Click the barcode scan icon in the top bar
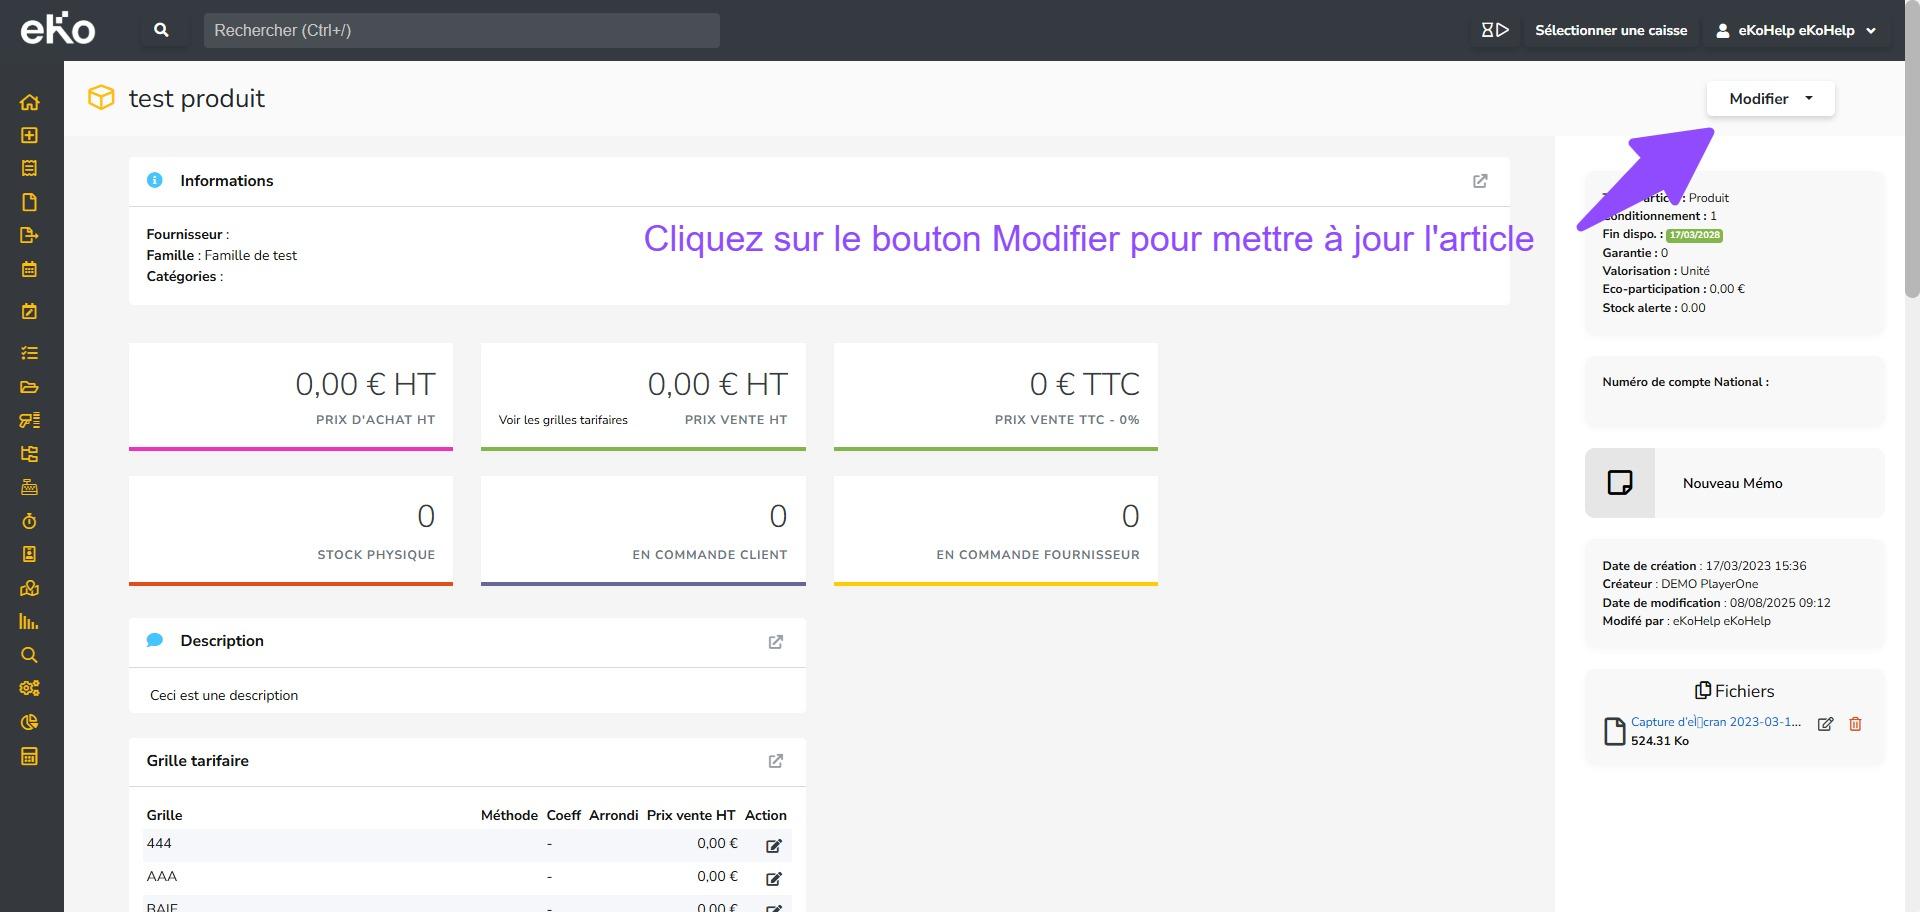 click(1494, 30)
